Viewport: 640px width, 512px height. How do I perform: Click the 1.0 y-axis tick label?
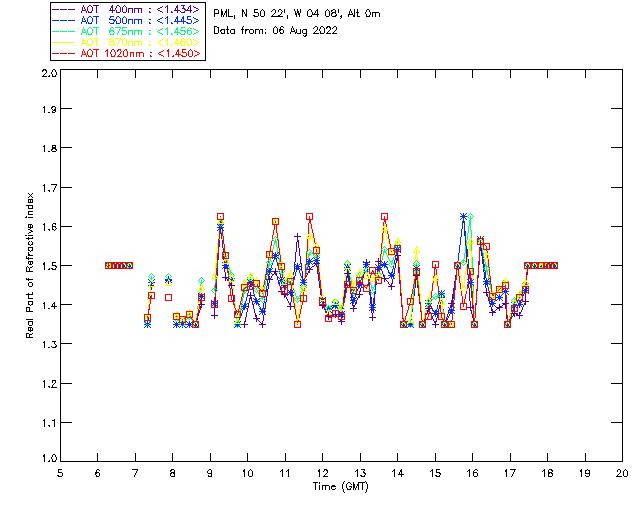pyautogui.click(x=49, y=458)
